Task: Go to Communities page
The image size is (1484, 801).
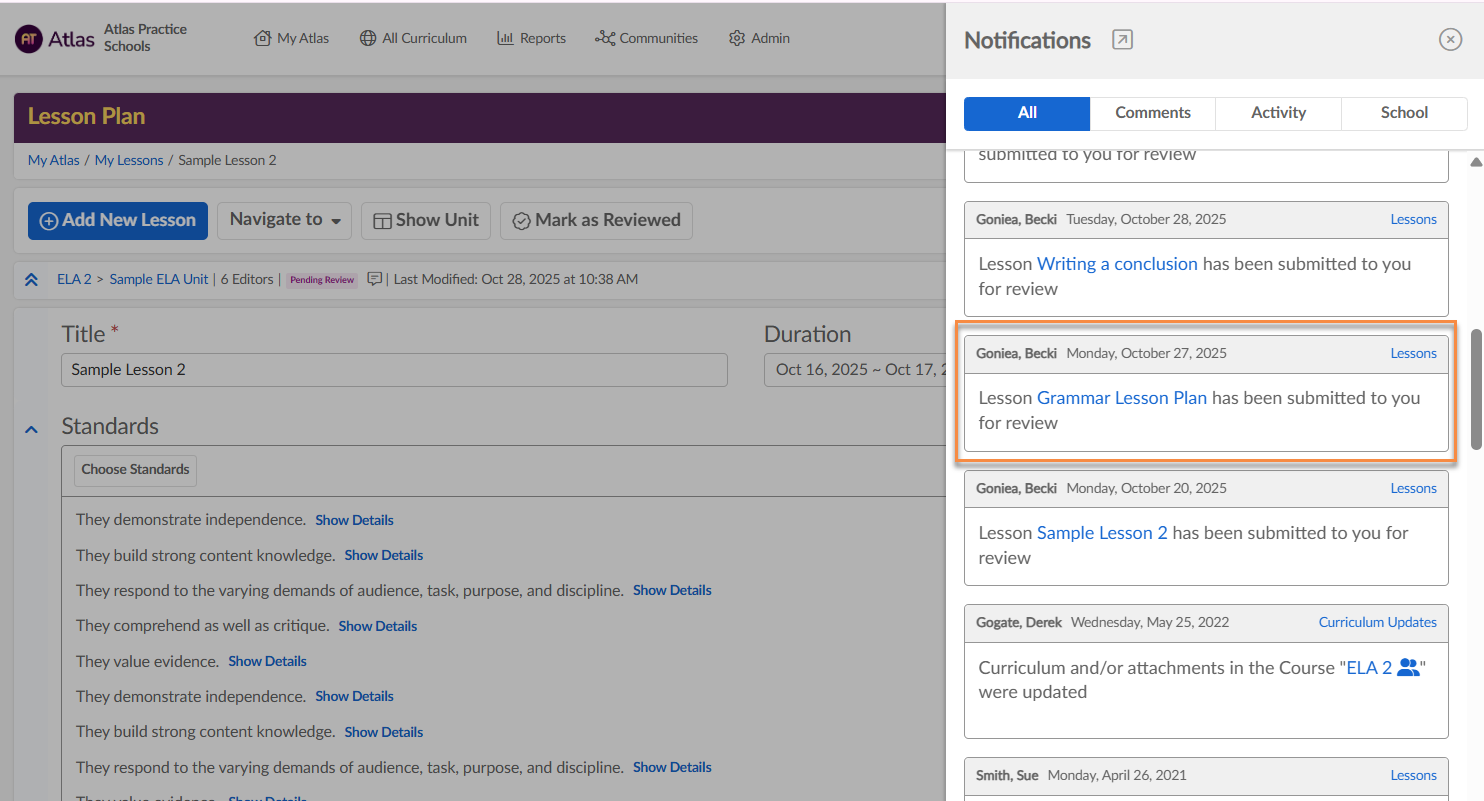Action: click(x=646, y=38)
